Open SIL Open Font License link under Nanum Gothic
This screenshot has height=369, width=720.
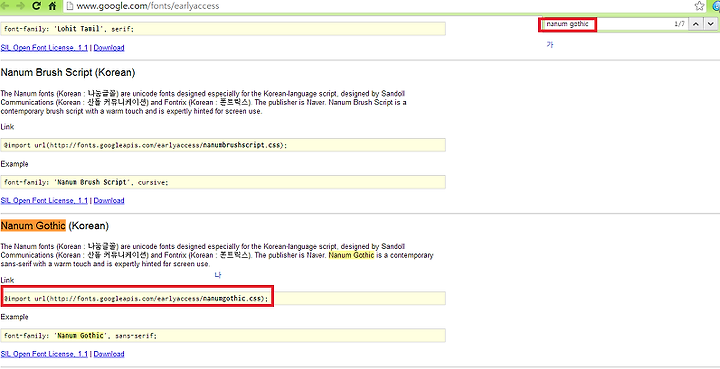pyautogui.click(x=44, y=354)
